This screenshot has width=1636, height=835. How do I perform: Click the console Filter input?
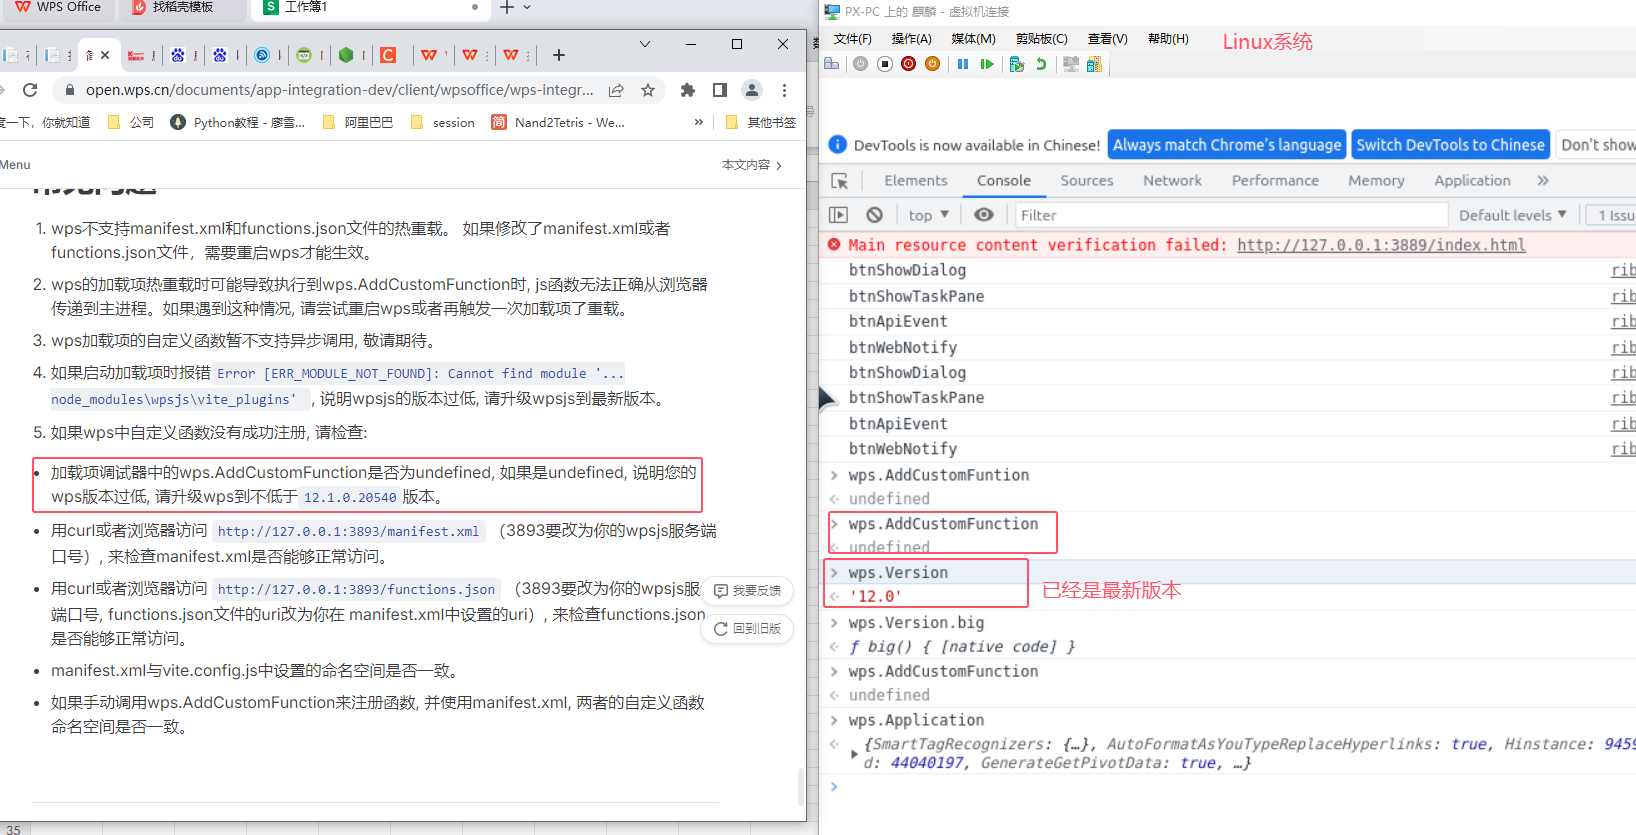1231,215
